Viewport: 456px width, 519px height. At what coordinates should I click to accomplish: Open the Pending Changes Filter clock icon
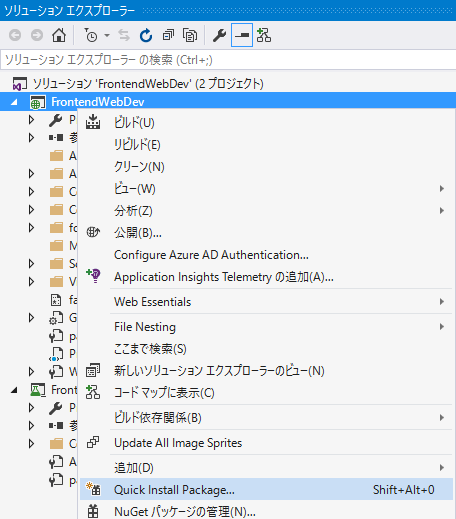(x=91, y=35)
